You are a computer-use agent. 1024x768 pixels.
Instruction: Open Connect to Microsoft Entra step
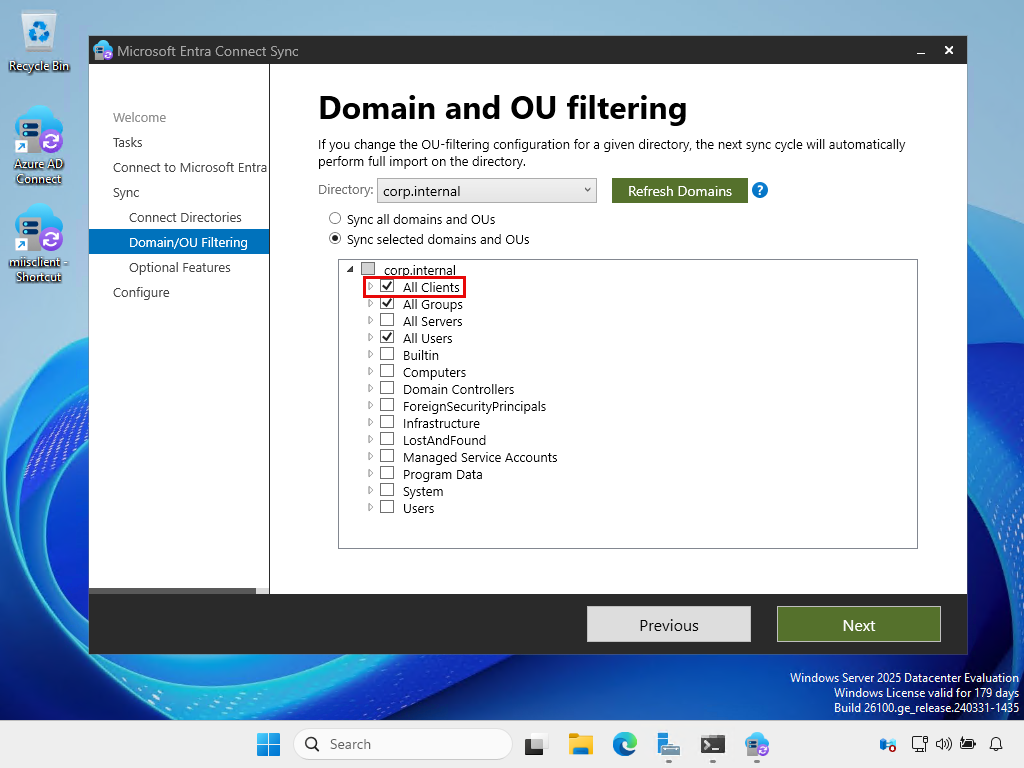189,168
